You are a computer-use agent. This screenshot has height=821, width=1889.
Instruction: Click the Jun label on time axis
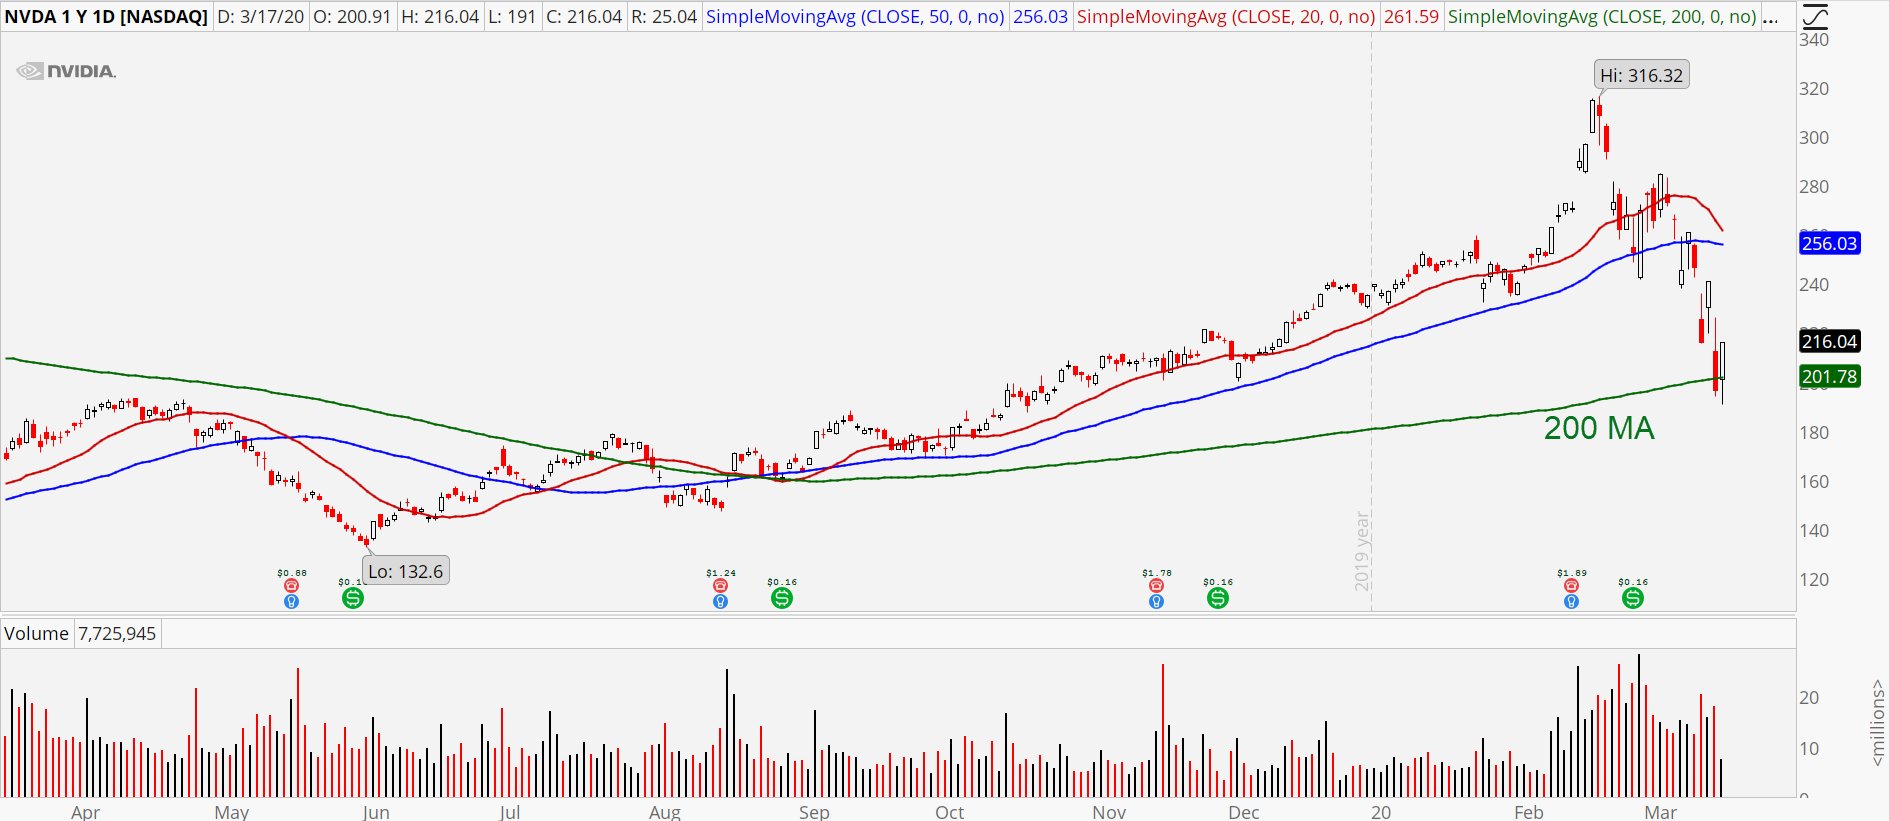pos(376,812)
